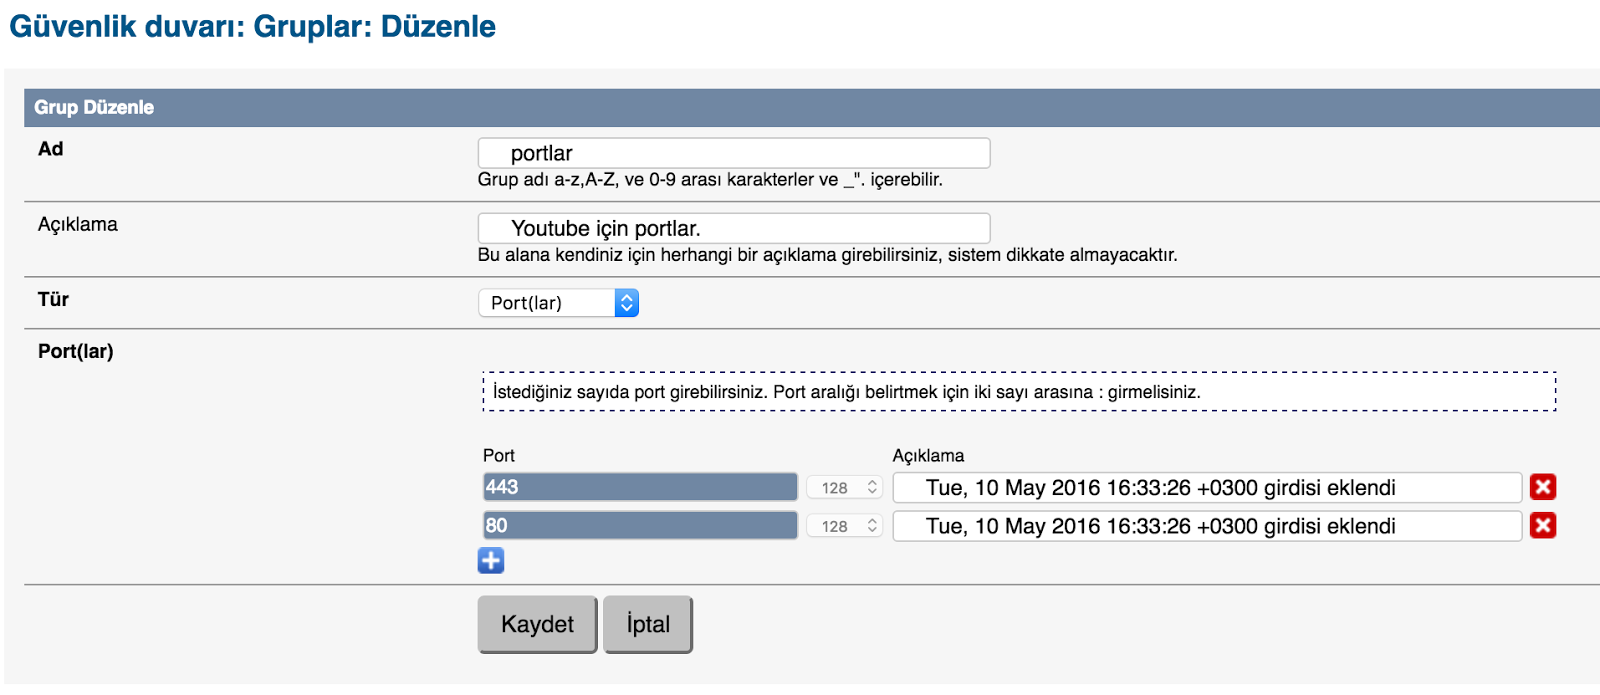Select the port 80 input field

click(640, 526)
